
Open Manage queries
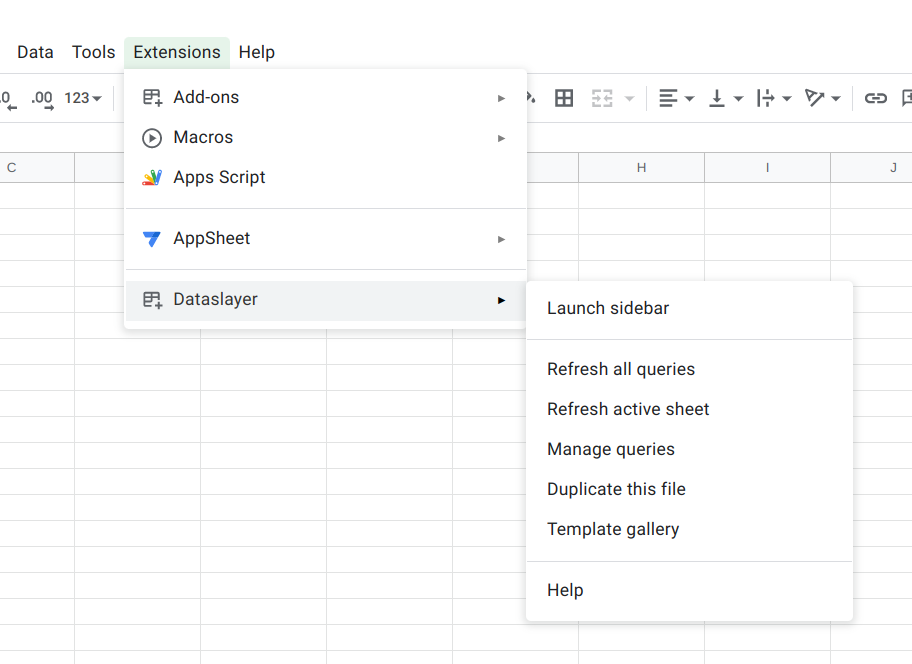(689, 449)
